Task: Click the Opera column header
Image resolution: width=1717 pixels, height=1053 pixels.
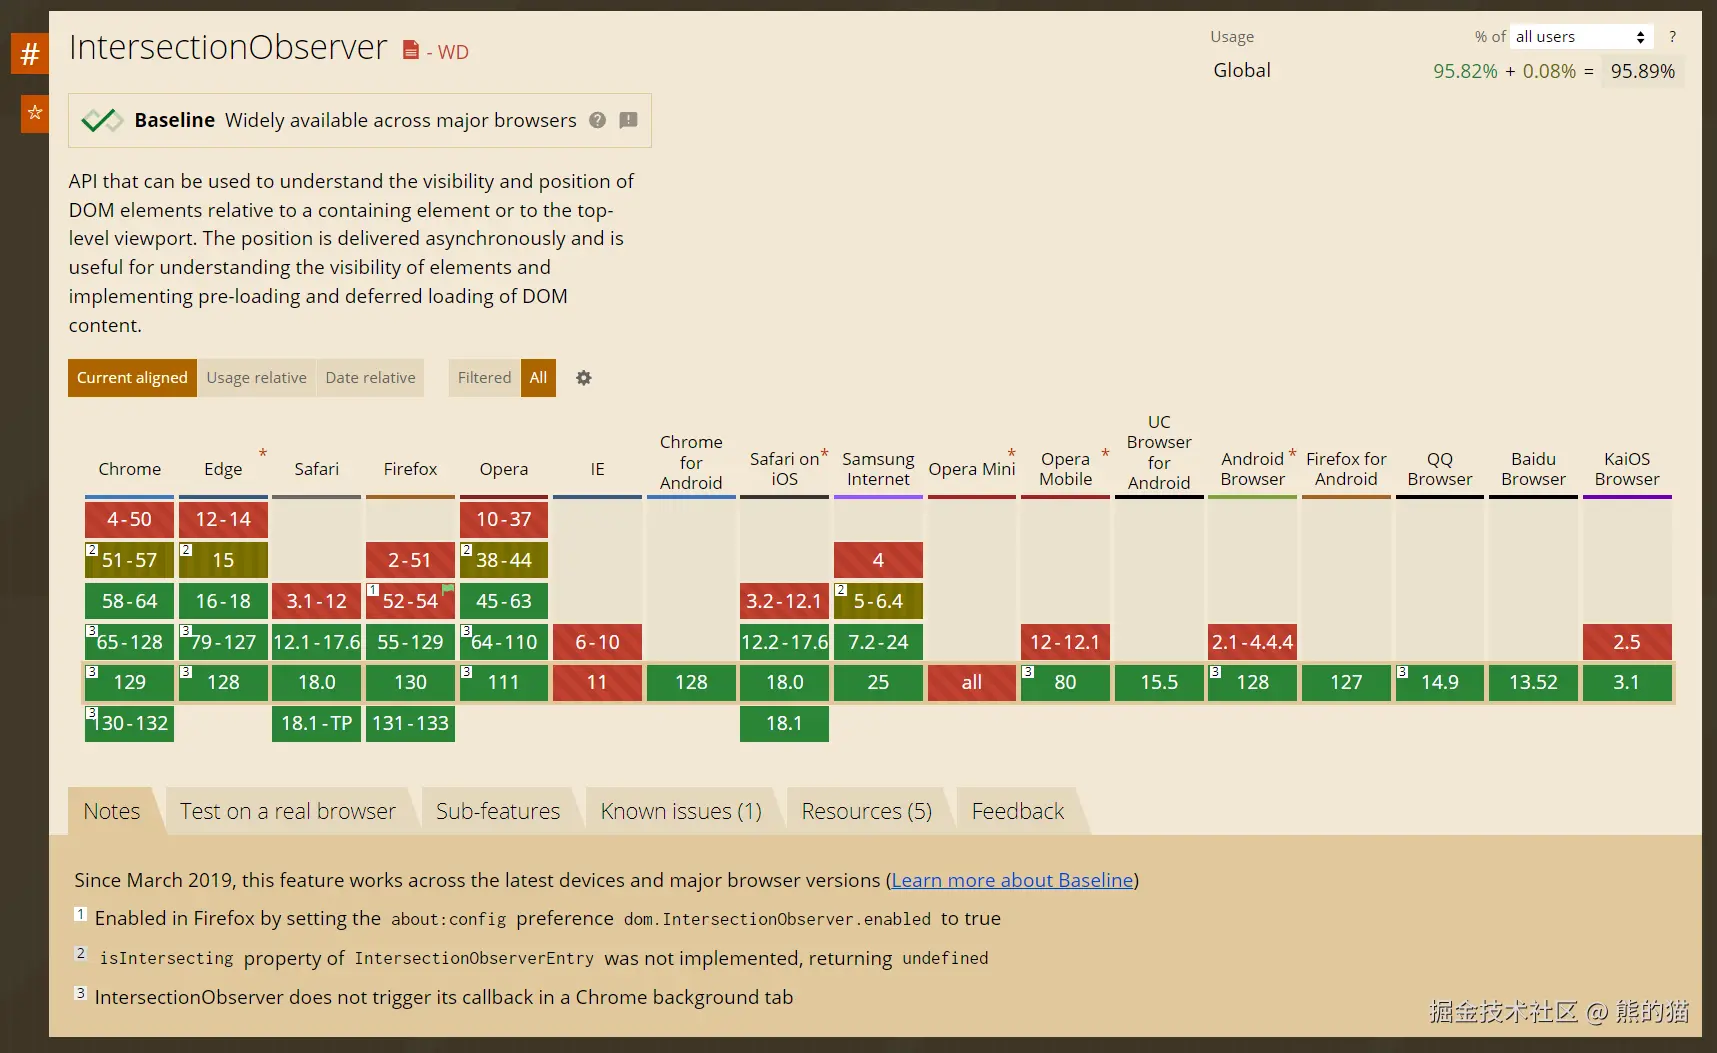Action: 504,469
